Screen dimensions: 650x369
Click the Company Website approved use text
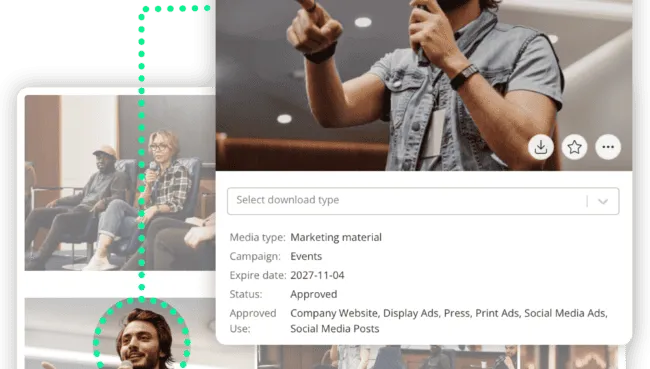334,313
